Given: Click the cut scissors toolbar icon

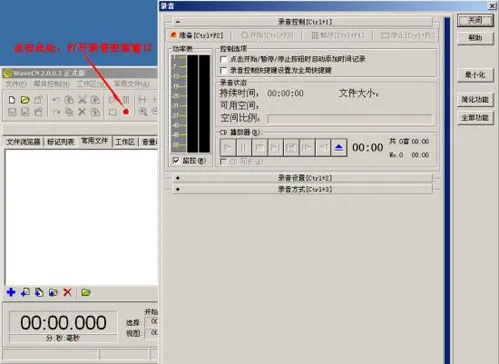Looking at the screenshot, I should tap(82, 100).
